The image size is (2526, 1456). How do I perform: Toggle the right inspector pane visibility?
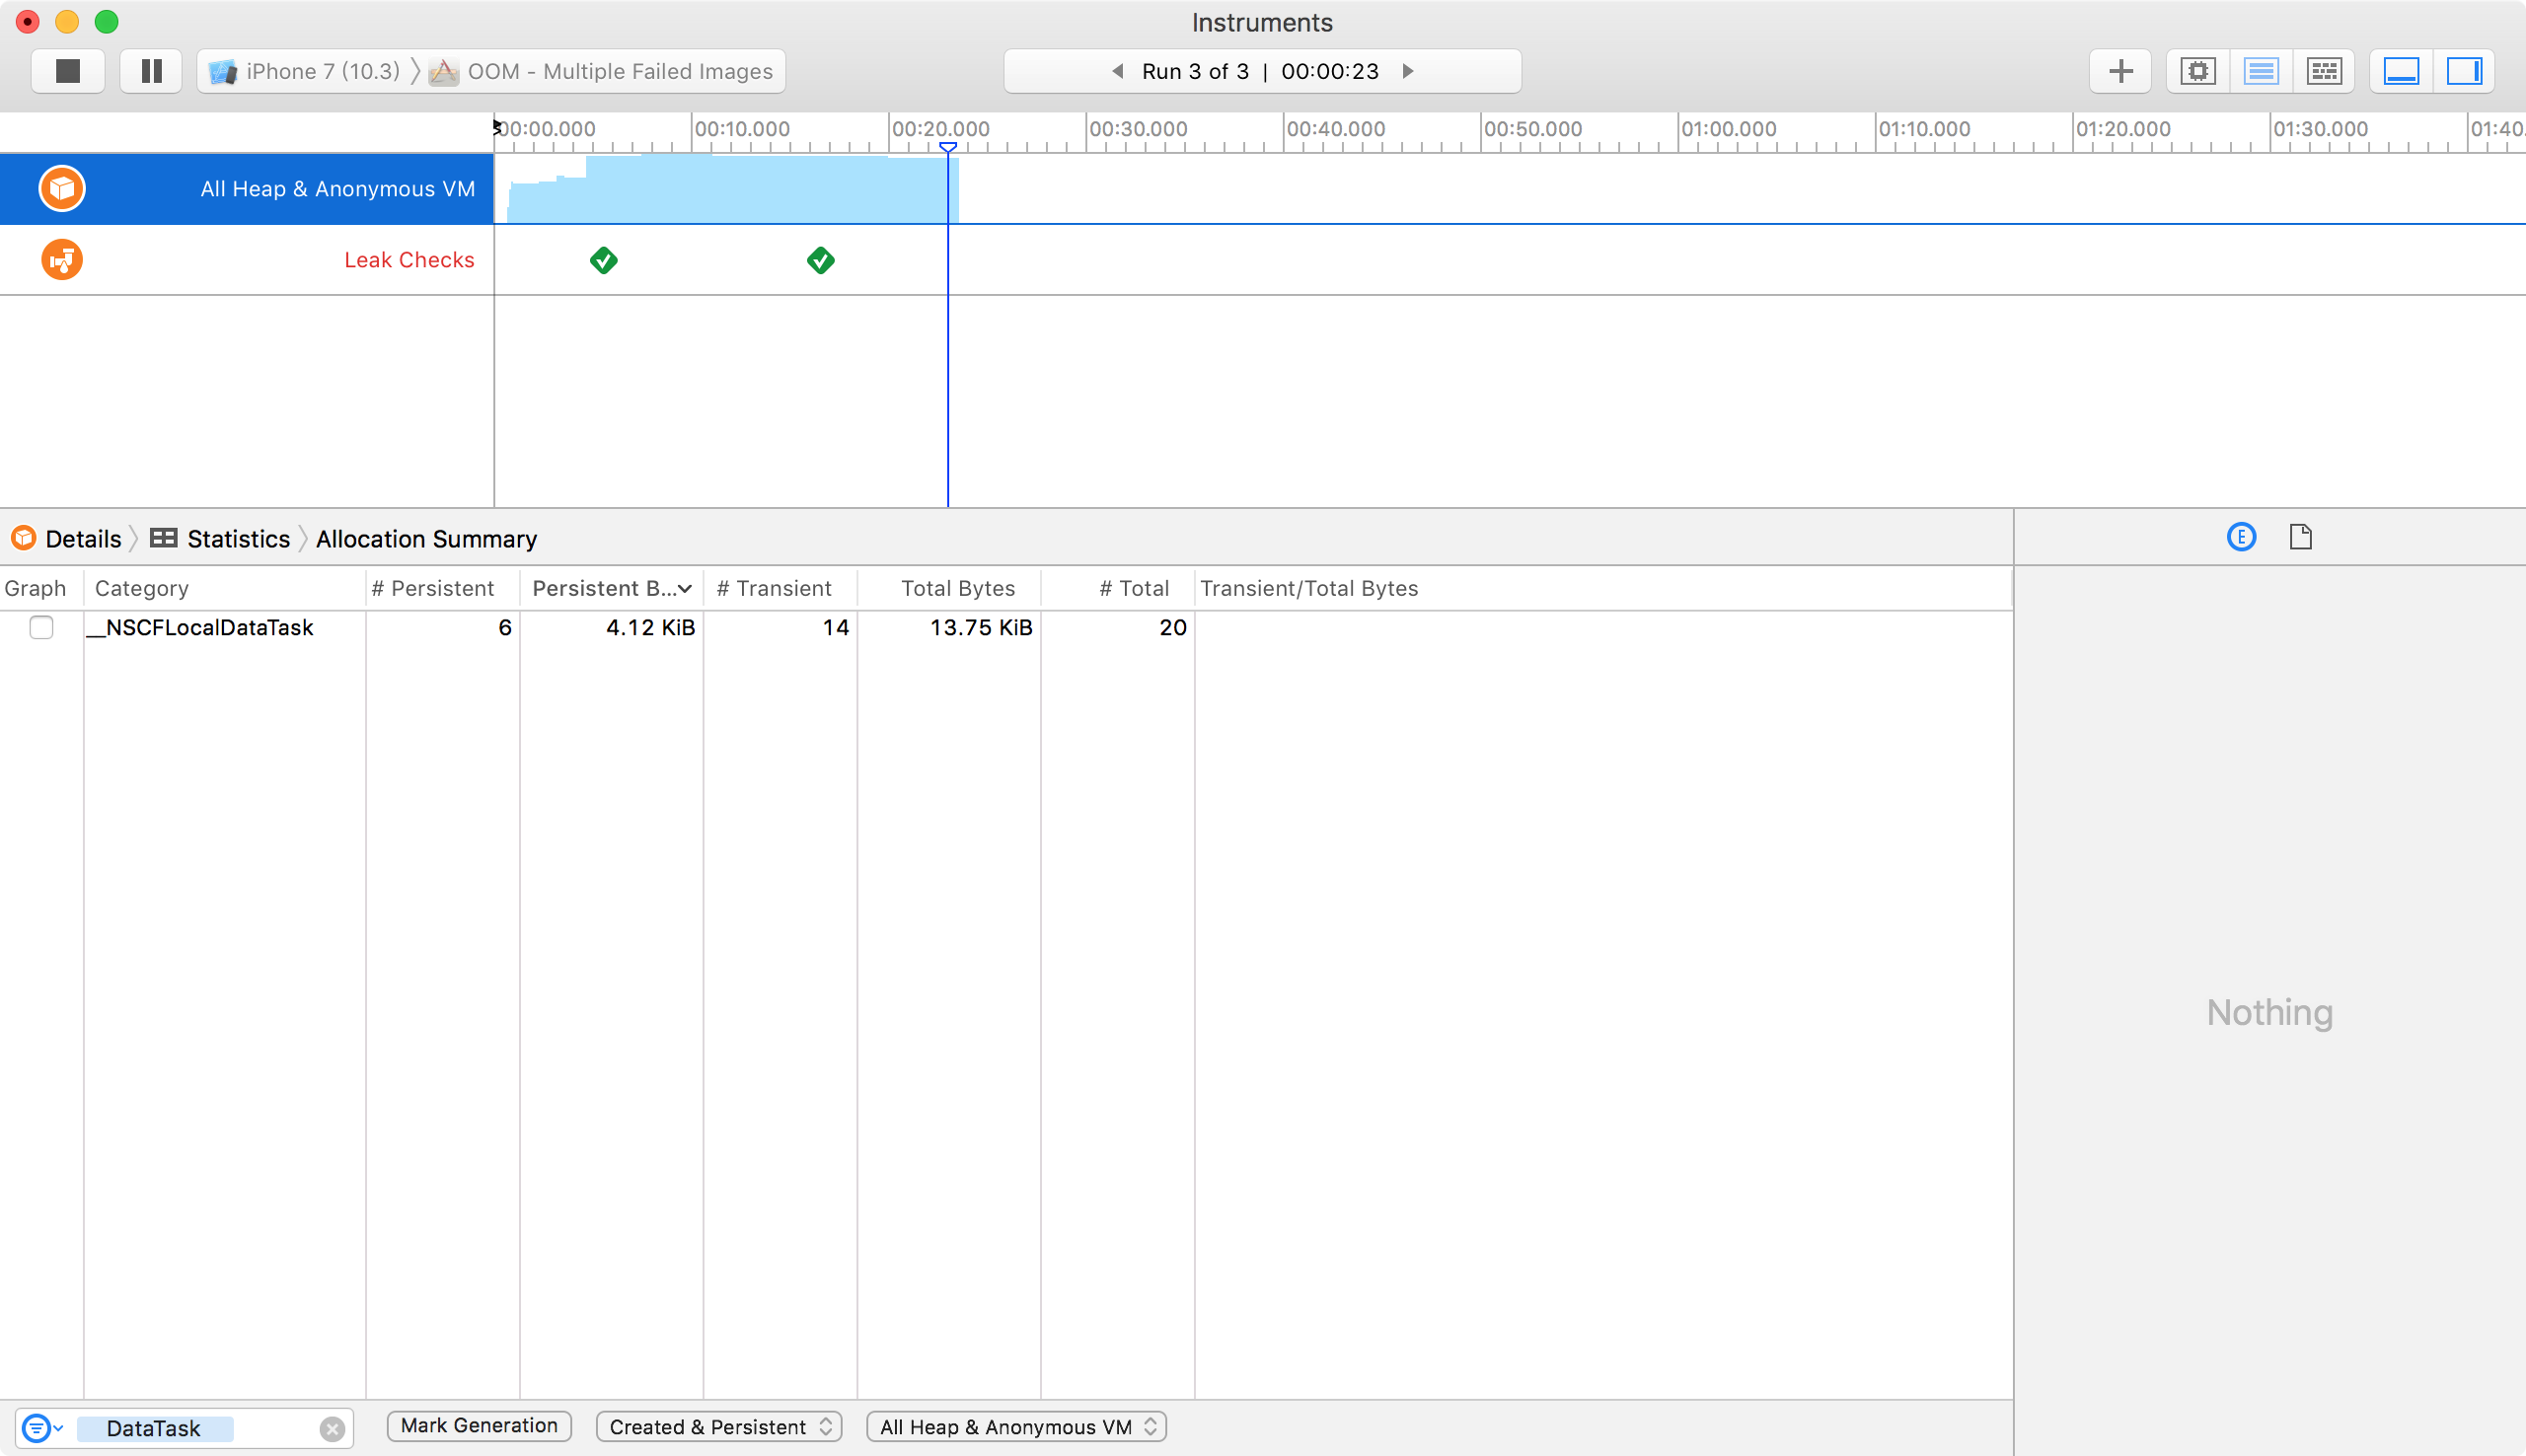pos(2466,70)
